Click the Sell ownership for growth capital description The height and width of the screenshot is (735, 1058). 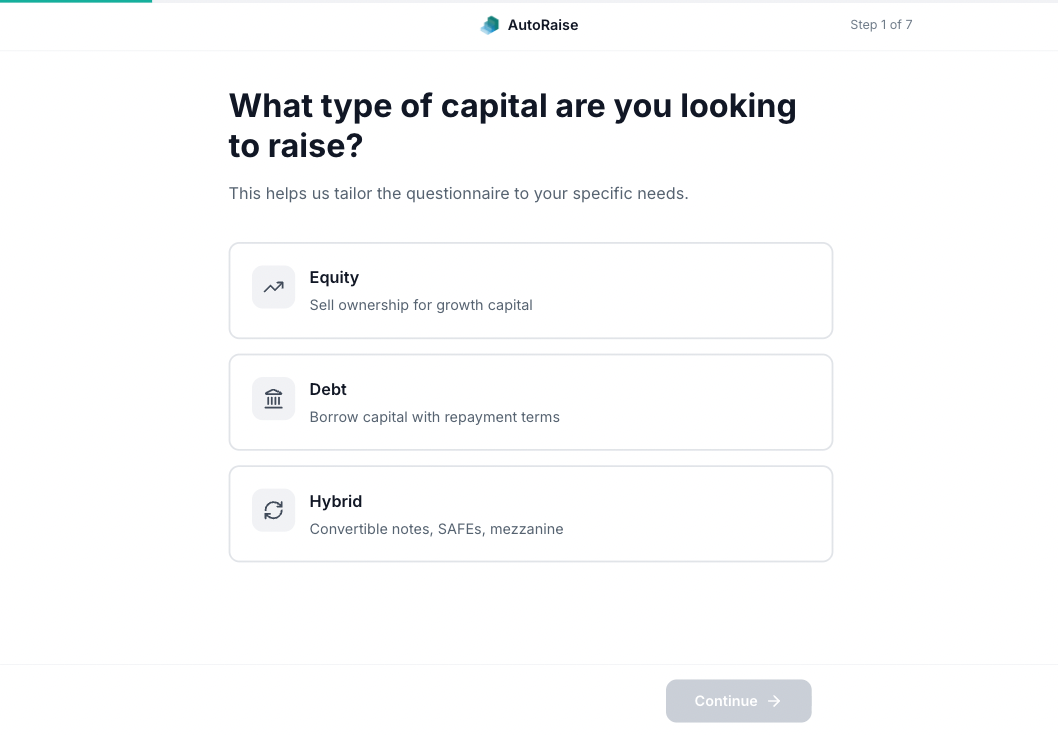(421, 305)
